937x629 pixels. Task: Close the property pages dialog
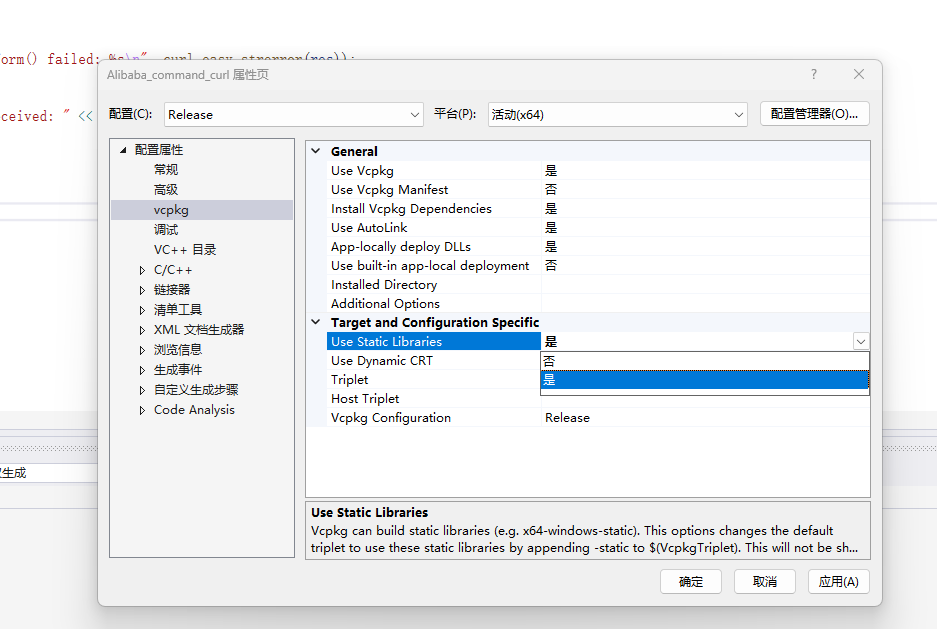click(858, 74)
